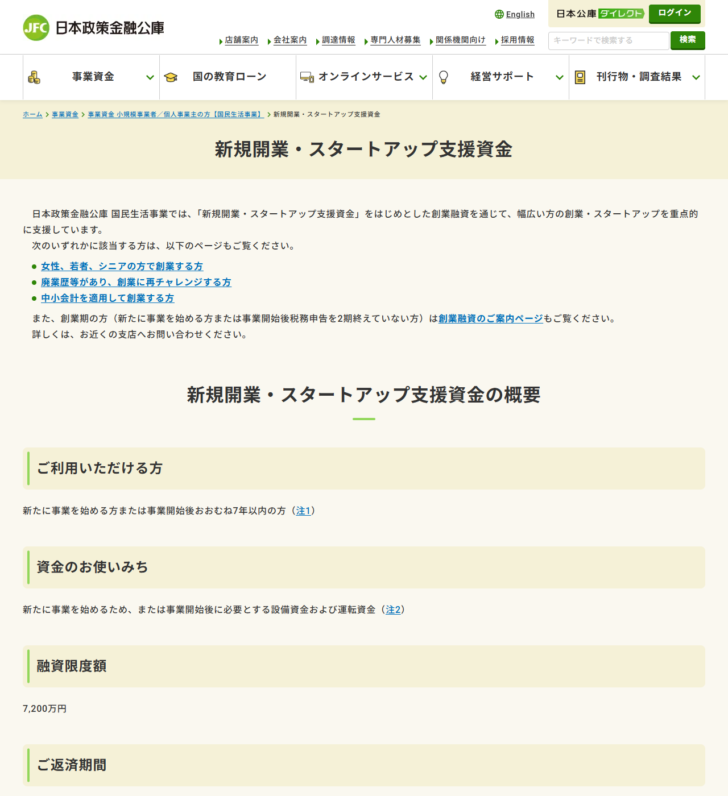728x796 pixels.
Task: Click the 日本政策金融公庫 site title
Action: point(110,28)
